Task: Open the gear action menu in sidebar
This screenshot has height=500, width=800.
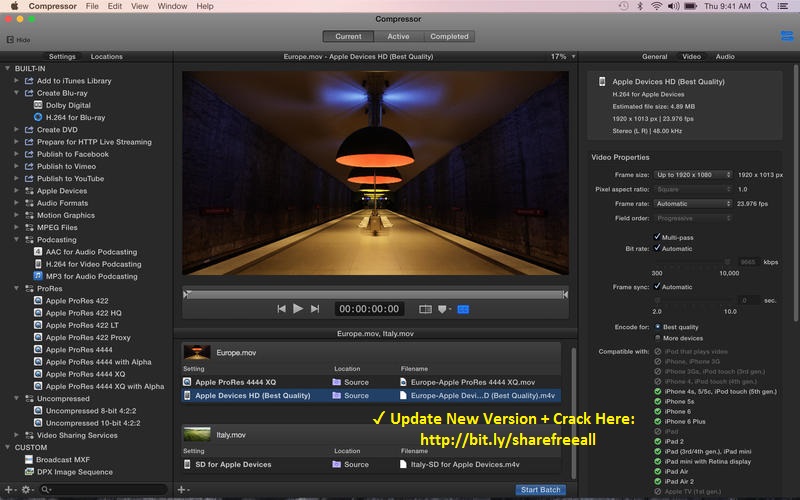Action: click(26, 490)
